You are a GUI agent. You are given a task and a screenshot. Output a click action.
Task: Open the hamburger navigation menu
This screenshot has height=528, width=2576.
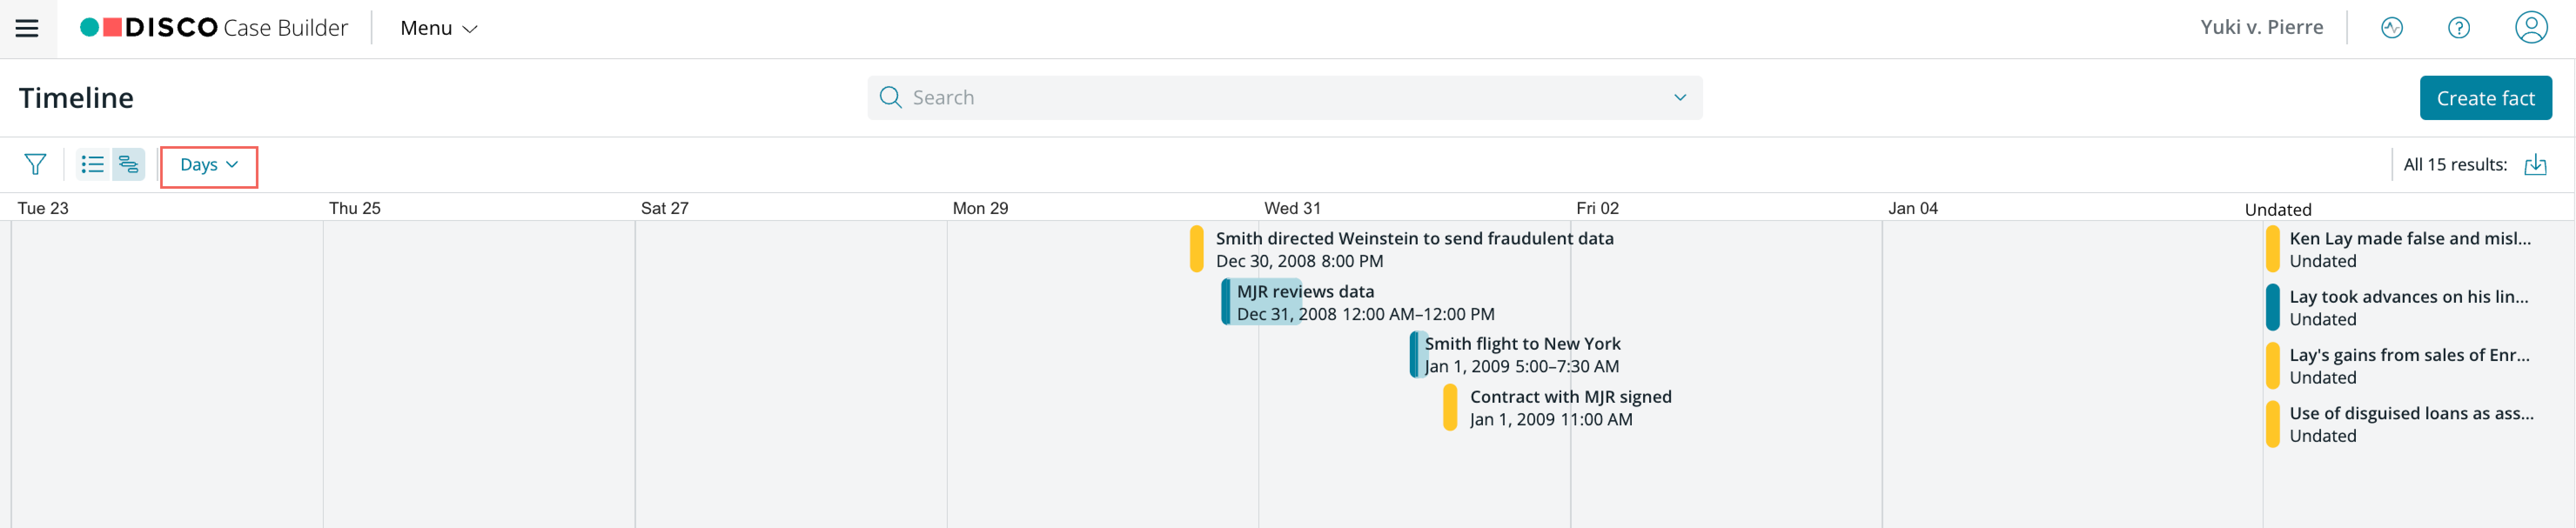27,28
